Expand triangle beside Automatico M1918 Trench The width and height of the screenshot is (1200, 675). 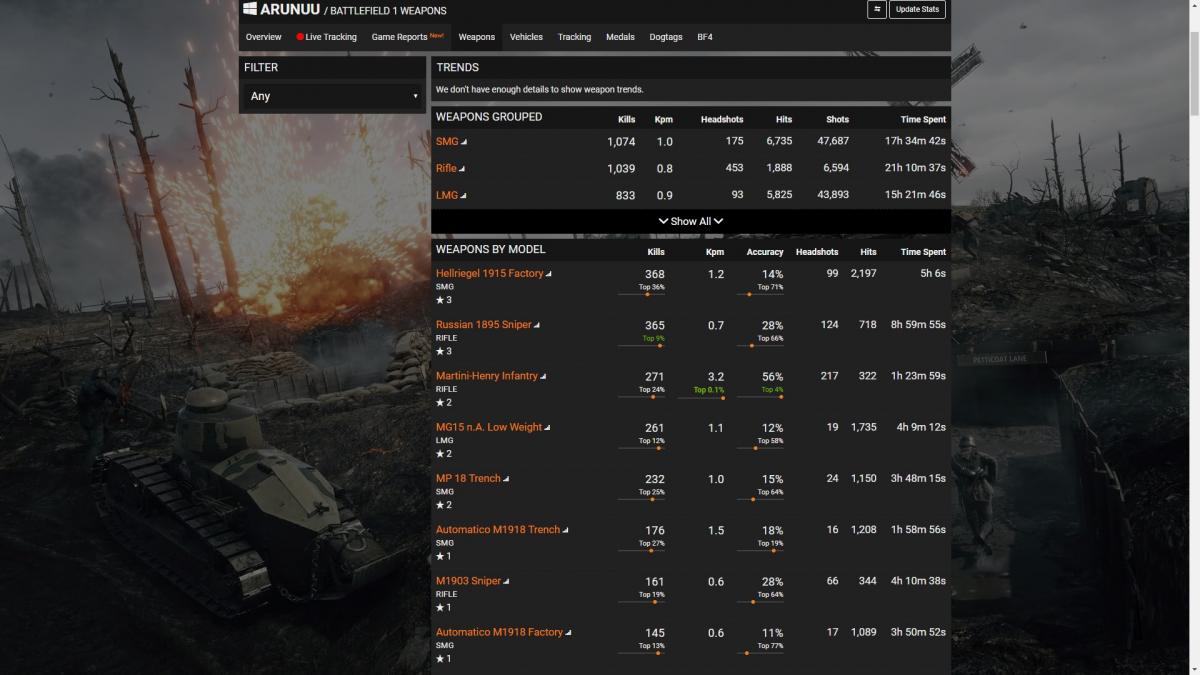pyautogui.click(x=566, y=530)
